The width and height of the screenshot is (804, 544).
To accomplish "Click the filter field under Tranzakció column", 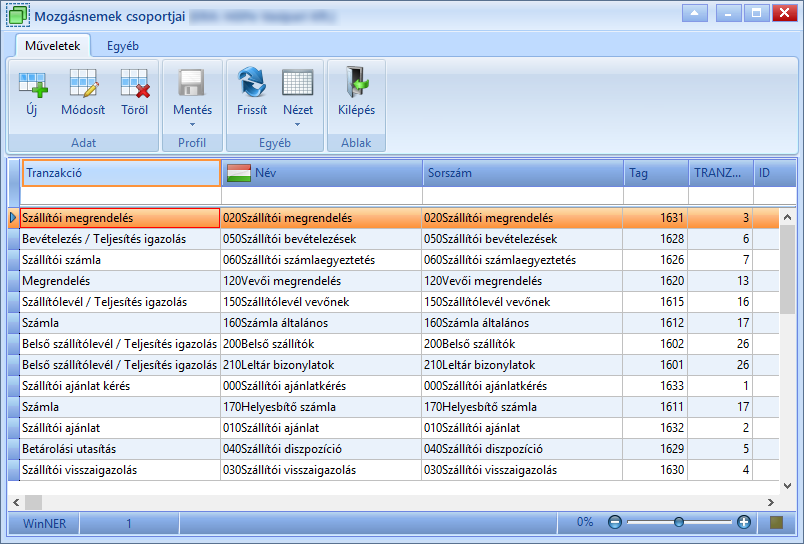I will point(121,196).
